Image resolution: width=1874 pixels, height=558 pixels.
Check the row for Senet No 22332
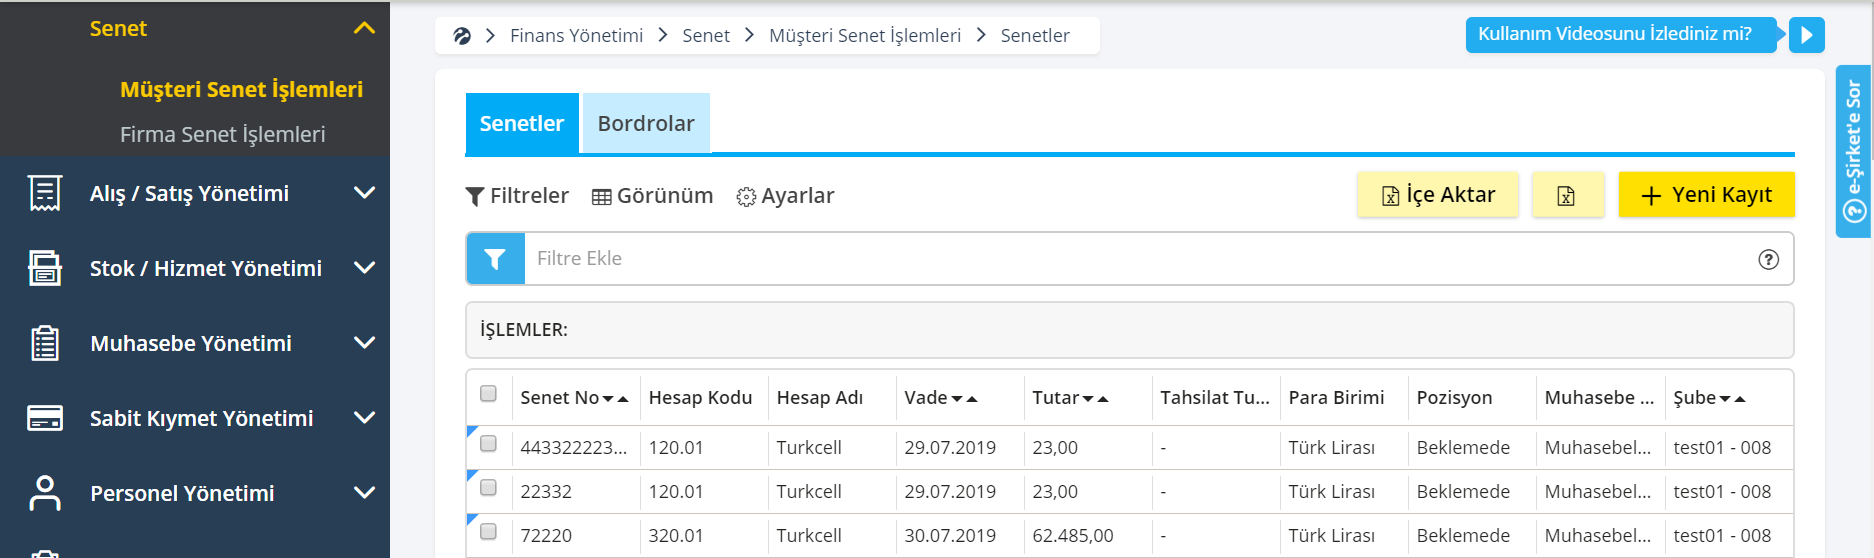pos(488,487)
